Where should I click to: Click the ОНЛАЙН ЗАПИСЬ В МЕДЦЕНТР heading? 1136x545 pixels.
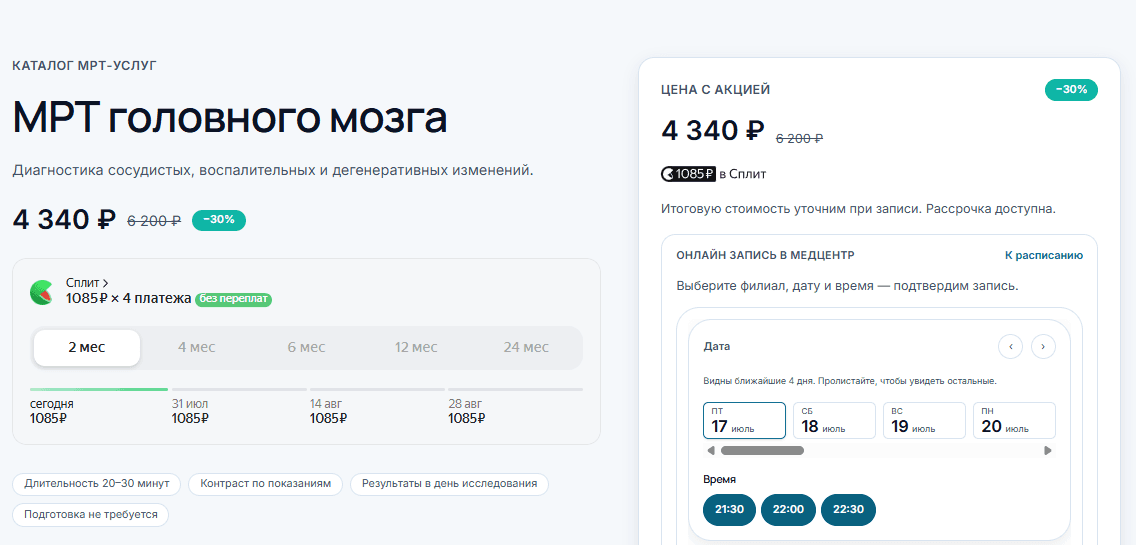[765, 255]
